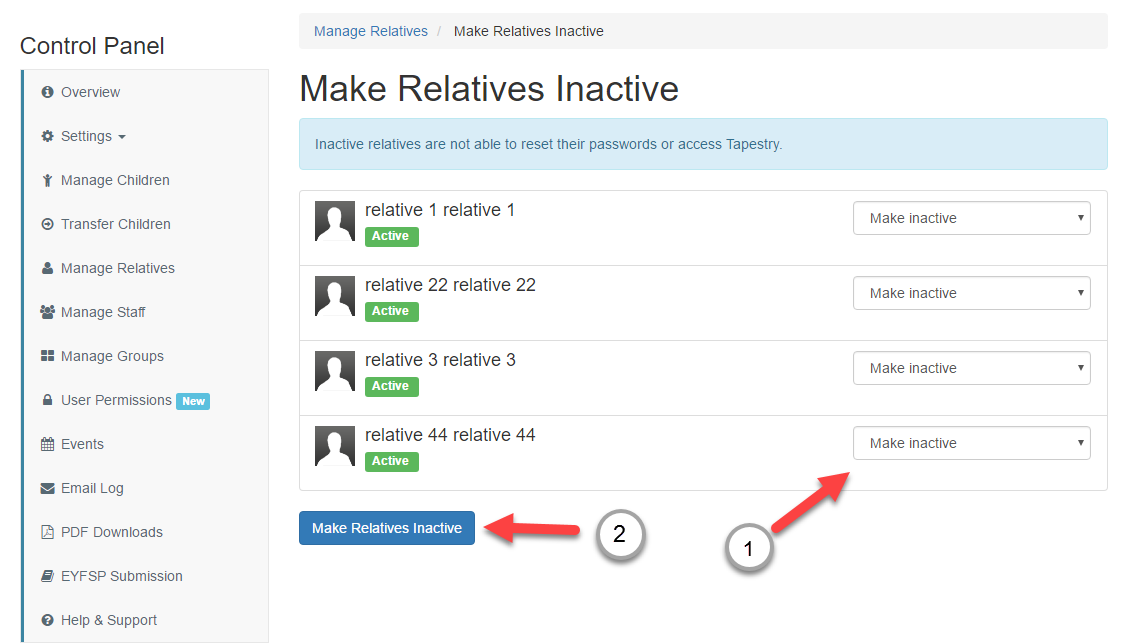Click the Active badge for relative 44
Viewport: 1125px width, 644px height.
coord(391,461)
